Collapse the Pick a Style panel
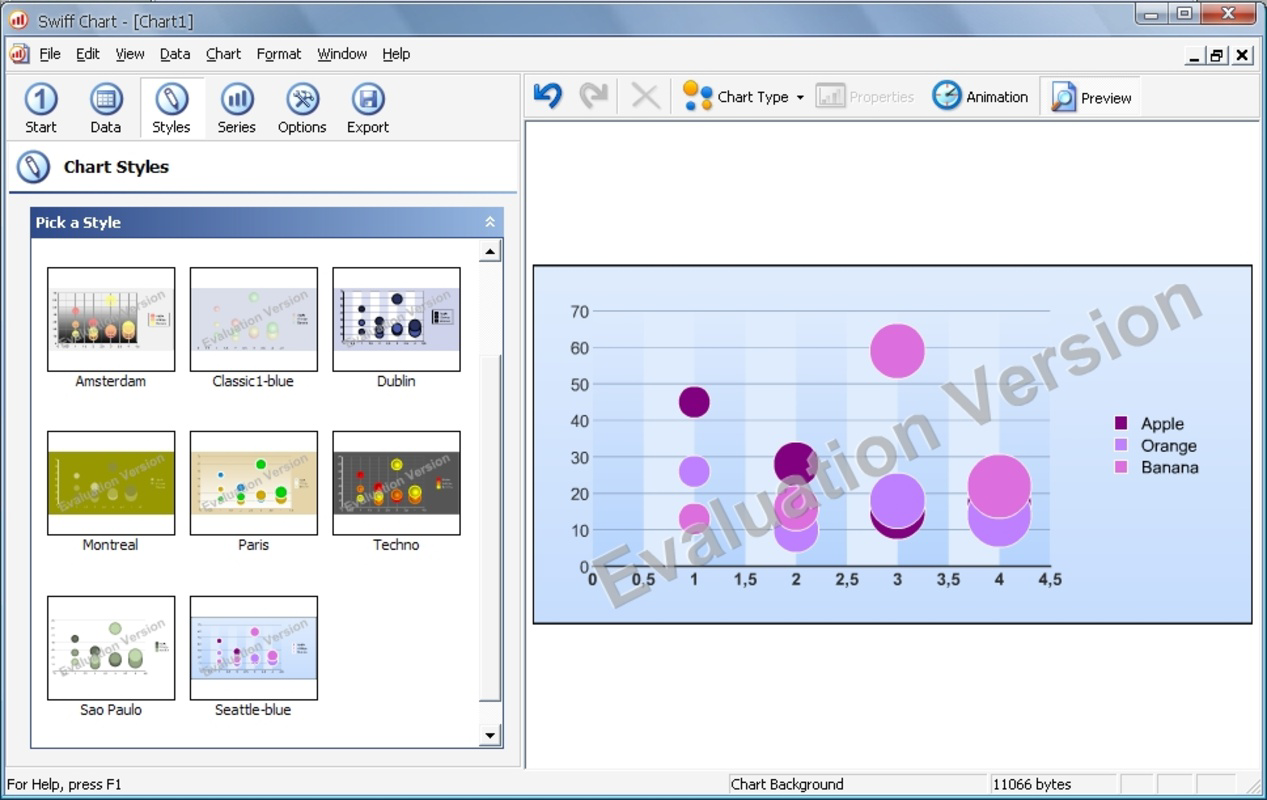The image size is (1267, 800). [x=490, y=222]
